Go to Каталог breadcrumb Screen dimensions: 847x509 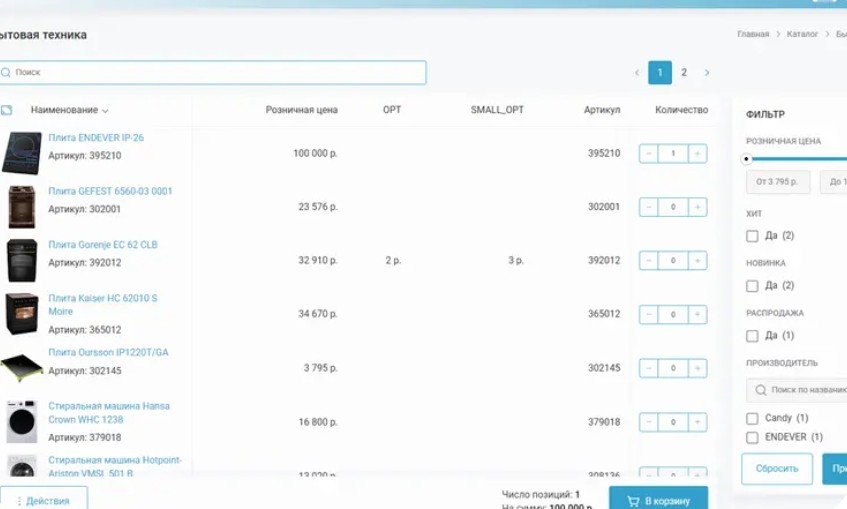tap(802, 34)
